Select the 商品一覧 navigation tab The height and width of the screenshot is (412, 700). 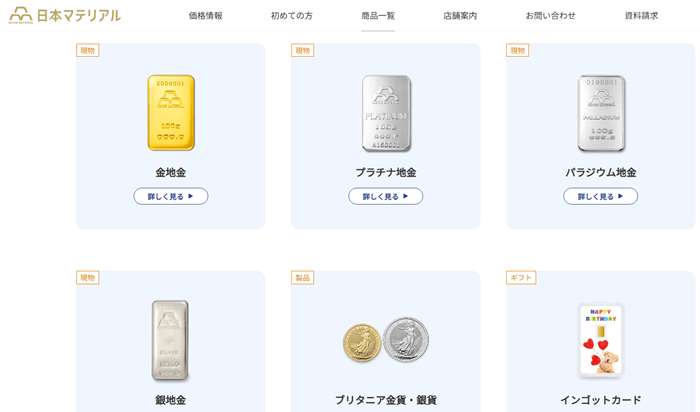coord(378,16)
